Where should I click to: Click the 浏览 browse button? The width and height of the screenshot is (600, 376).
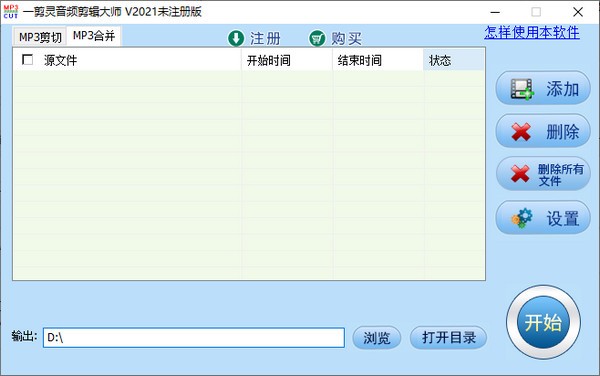click(x=377, y=337)
